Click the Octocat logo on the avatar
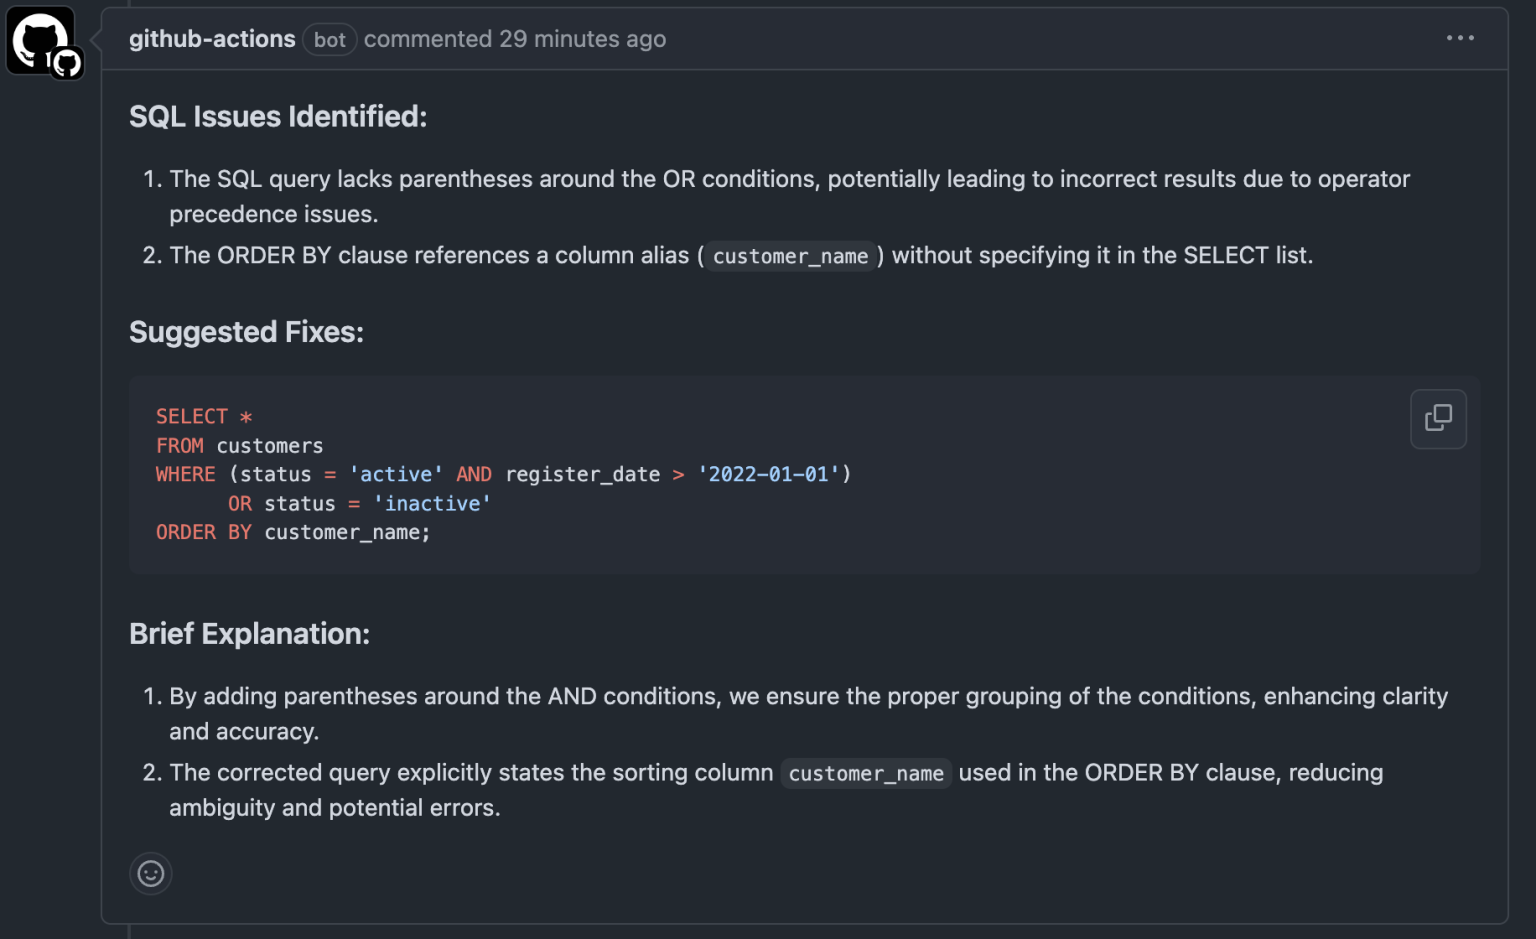This screenshot has width=1536, height=939. [66, 62]
